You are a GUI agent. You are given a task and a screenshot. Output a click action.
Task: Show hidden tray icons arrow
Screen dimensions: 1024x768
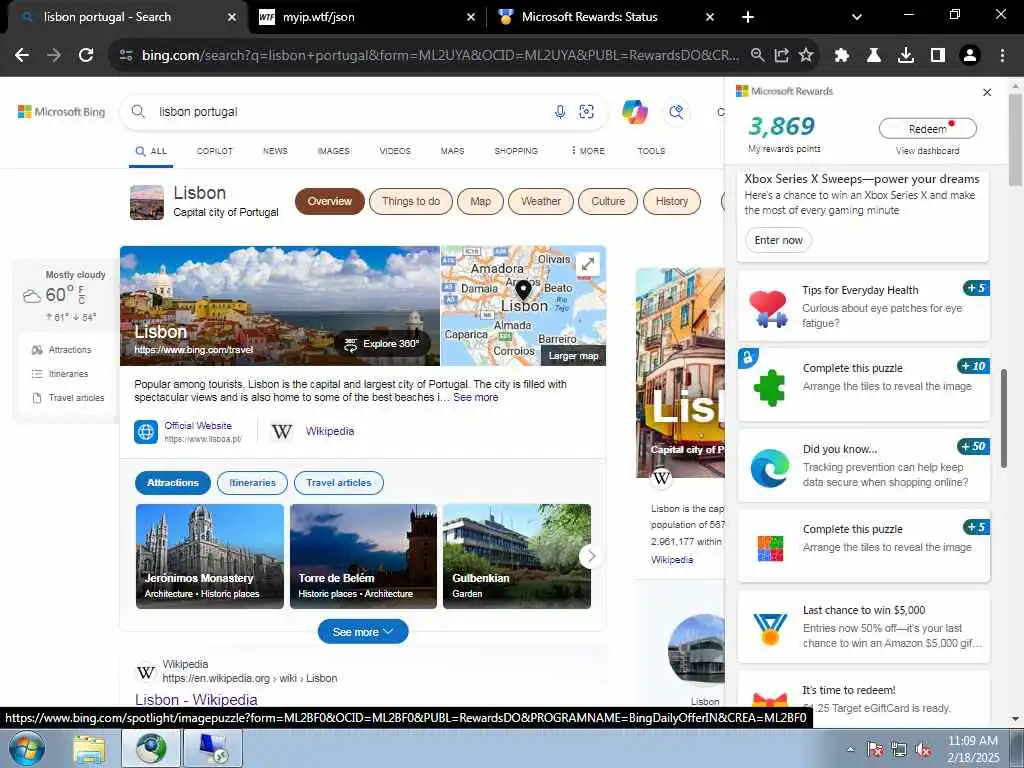pos(850,750)
